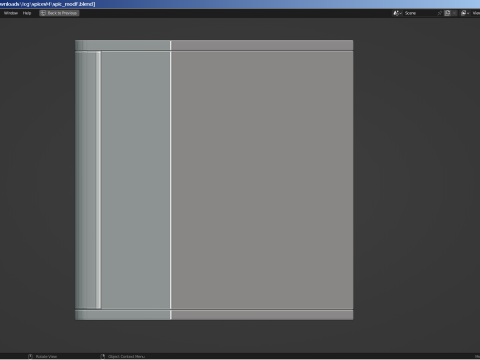The width and height of the screenshot is (480, 360).
Task: Click the view layer name field
Action: [x=476, y=13]
